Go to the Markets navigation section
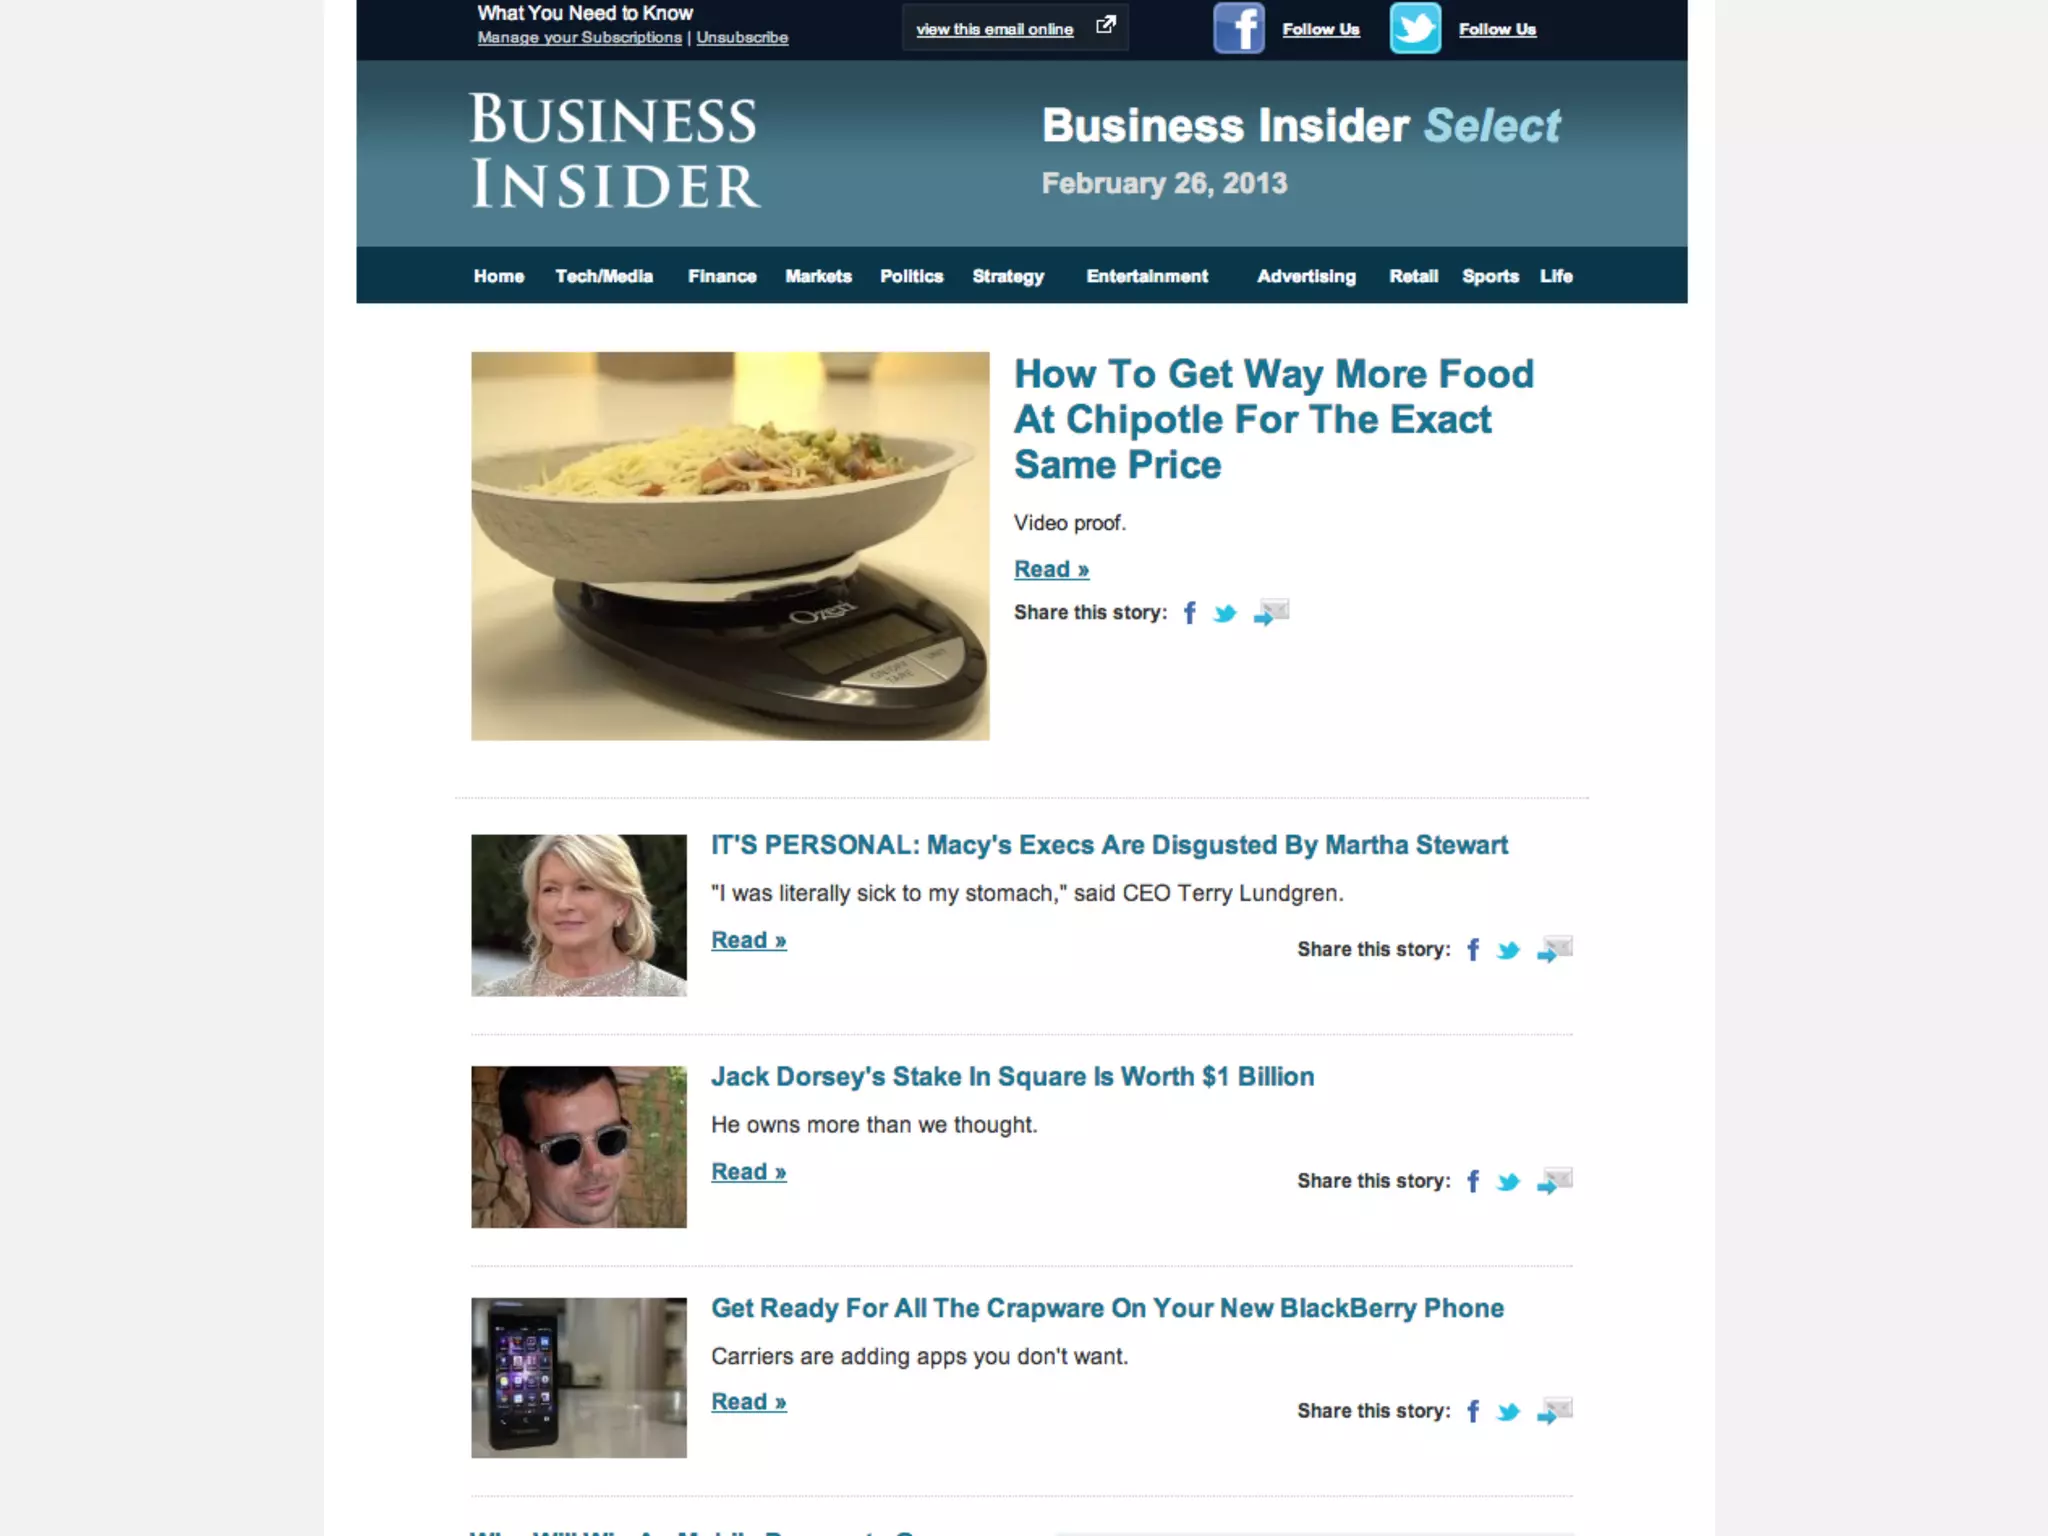 click(x=818, y=276)
